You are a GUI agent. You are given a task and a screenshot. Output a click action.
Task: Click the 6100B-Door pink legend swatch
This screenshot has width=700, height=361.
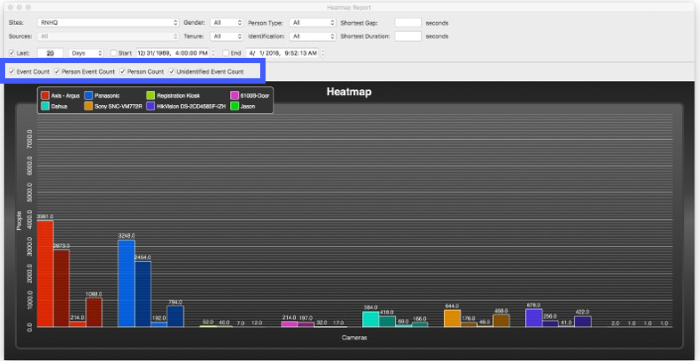click(x=234, y=95)
